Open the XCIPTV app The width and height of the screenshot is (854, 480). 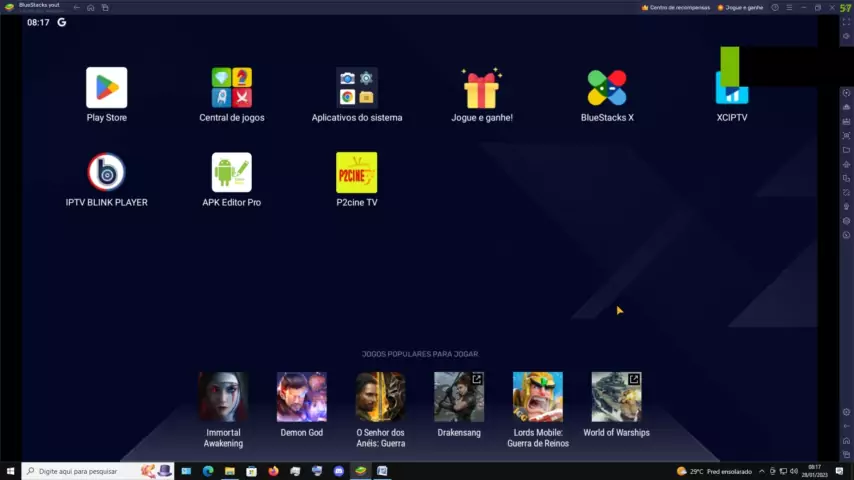point(732,88)
